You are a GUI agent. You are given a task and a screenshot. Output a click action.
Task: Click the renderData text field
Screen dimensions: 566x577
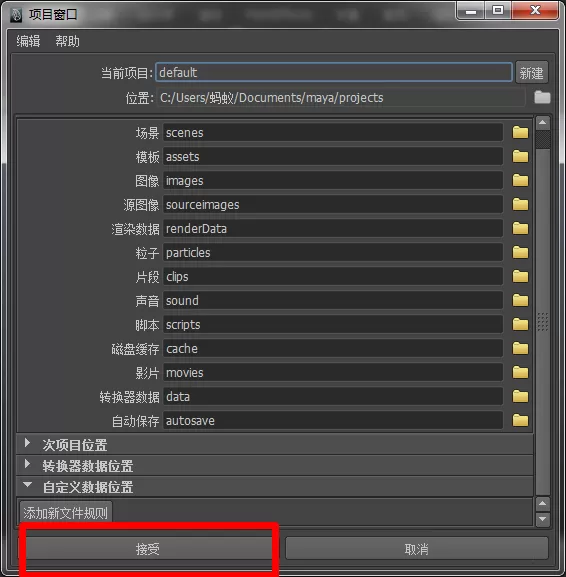pyautogui.click(x=333, y=229)
